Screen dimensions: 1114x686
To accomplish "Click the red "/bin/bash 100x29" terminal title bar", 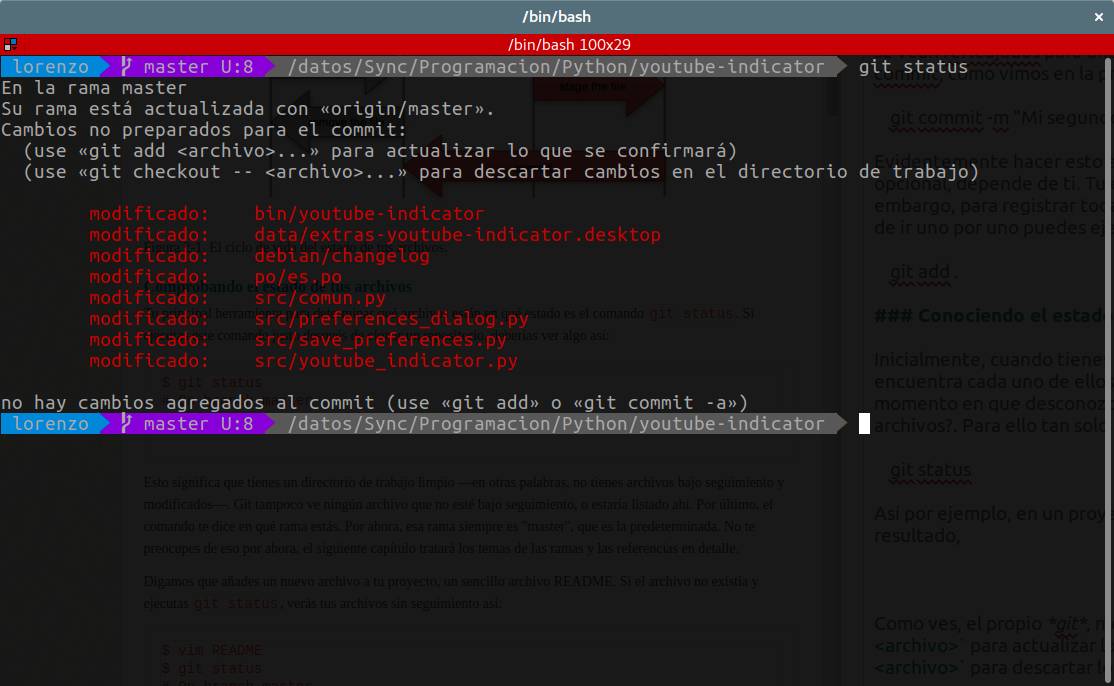I will 557,44.
